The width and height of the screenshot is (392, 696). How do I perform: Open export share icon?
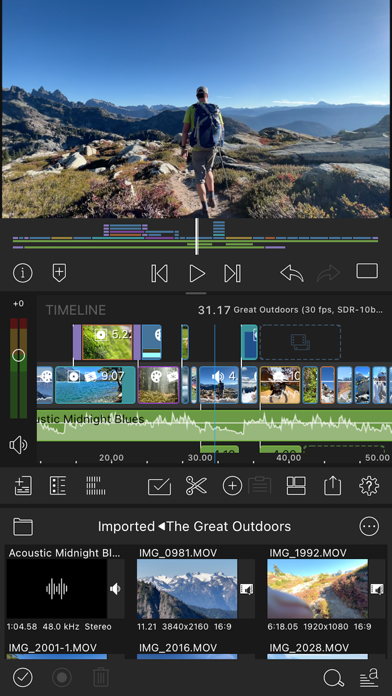click(332, 486)
